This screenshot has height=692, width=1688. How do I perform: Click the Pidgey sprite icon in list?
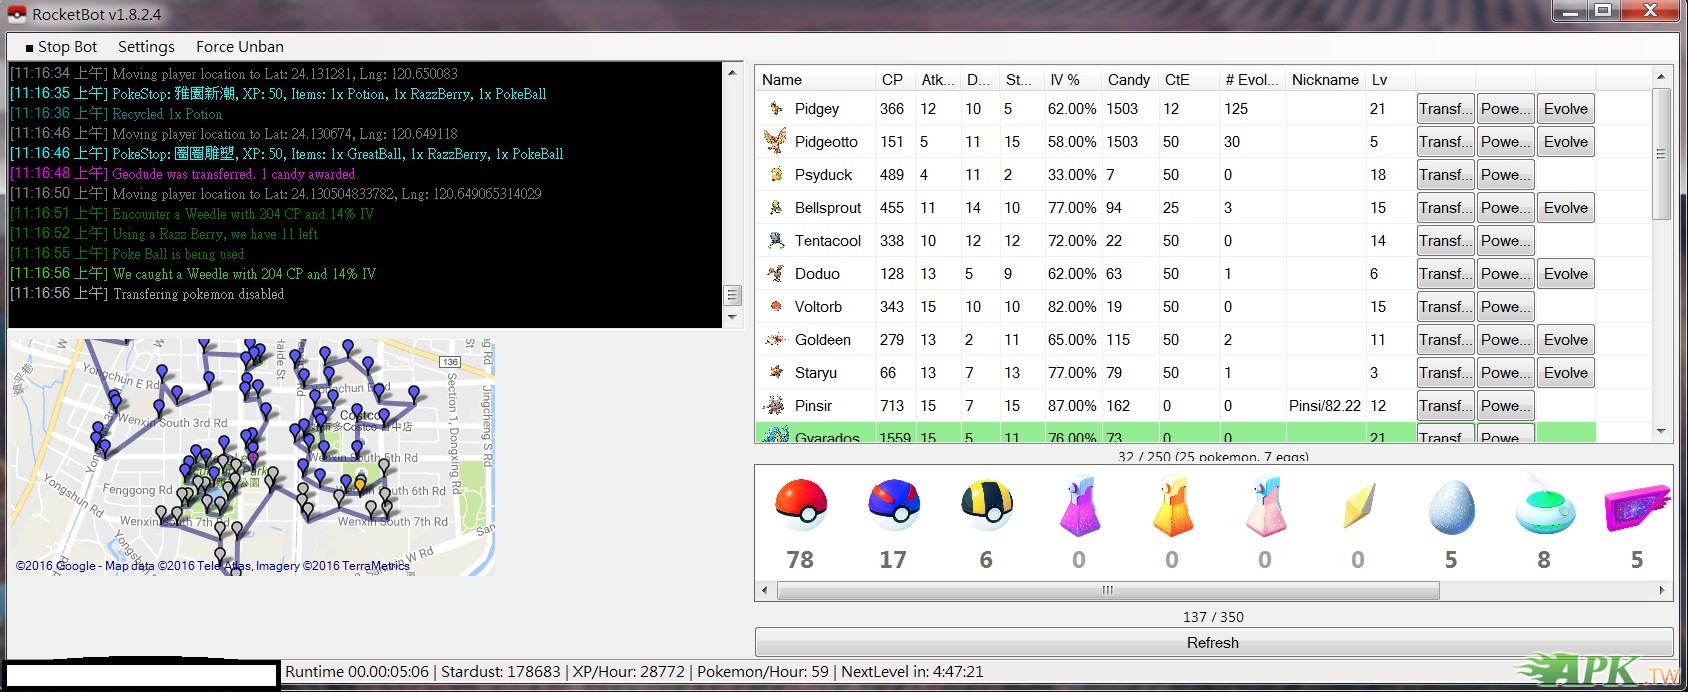(x=775, y=109)
